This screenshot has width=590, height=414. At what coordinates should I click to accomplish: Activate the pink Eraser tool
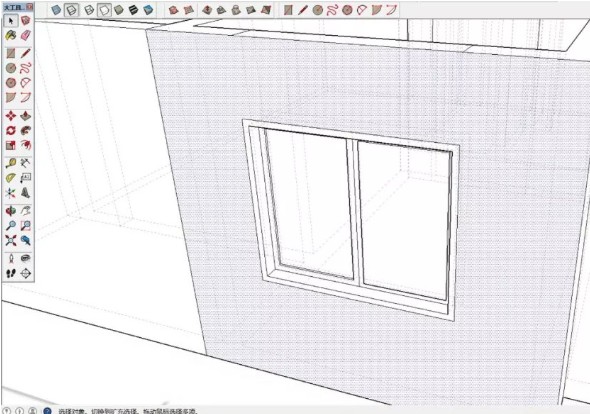[26, 35]
